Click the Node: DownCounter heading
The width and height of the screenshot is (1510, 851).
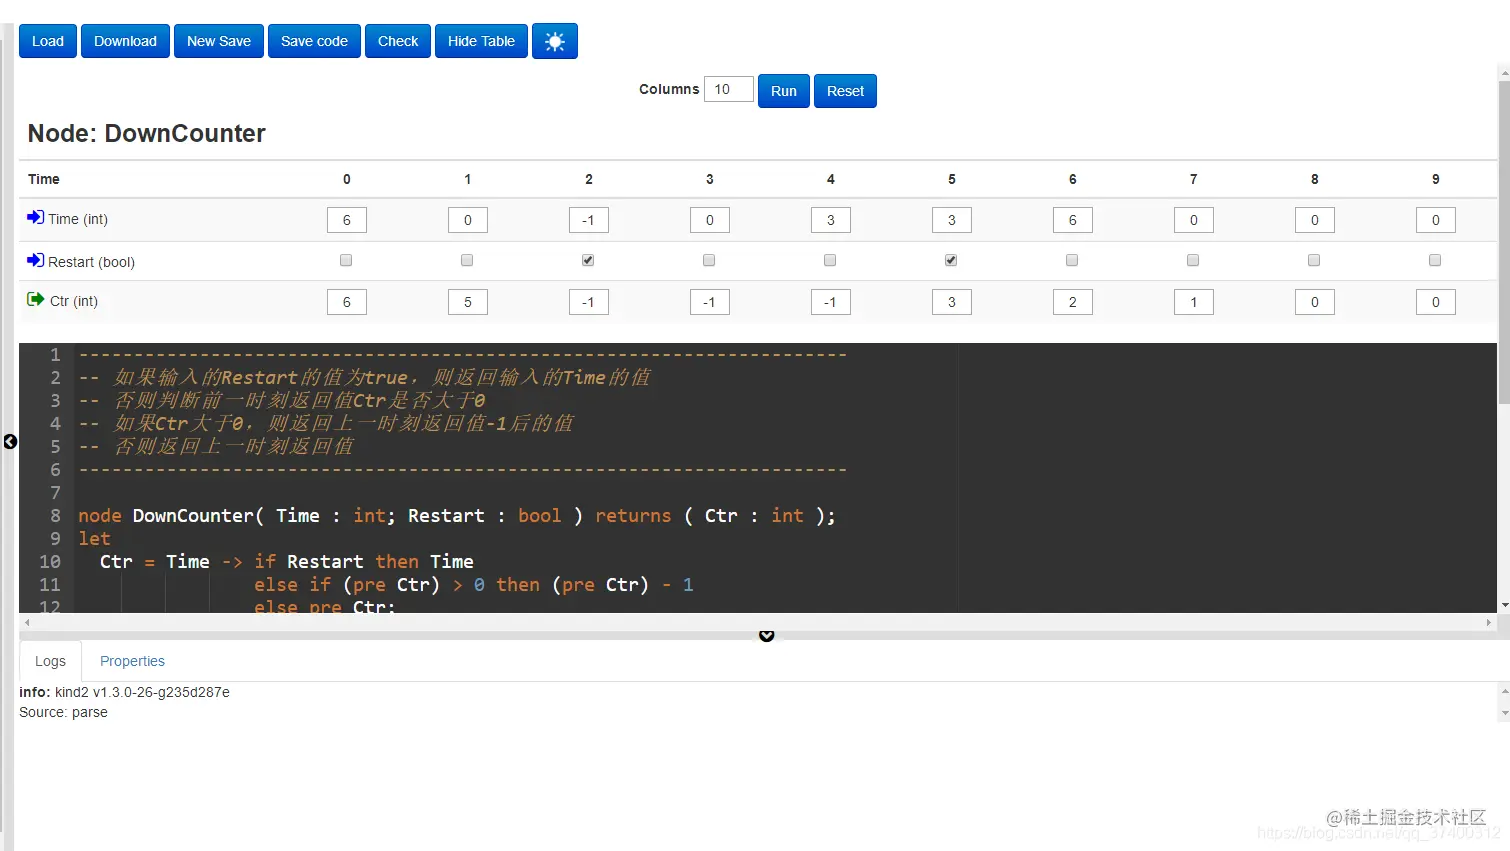click(147, 133)
